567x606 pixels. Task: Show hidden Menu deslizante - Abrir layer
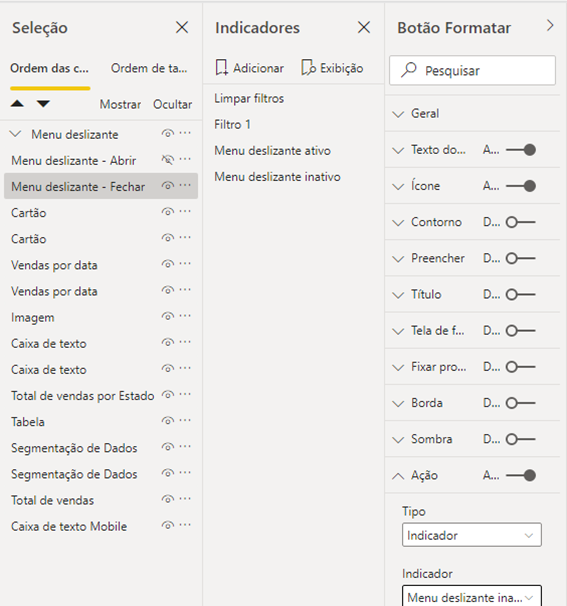pos(167,160)
